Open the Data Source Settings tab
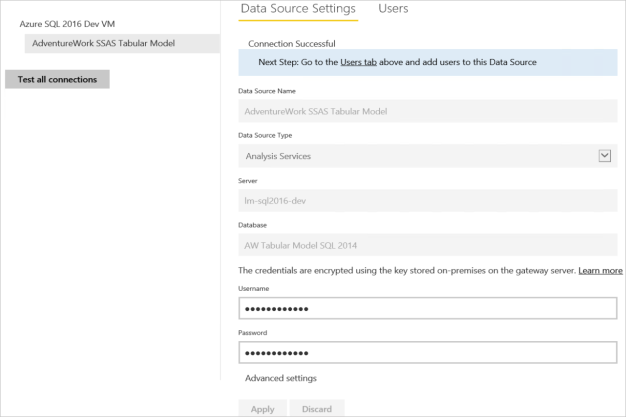 298,9
